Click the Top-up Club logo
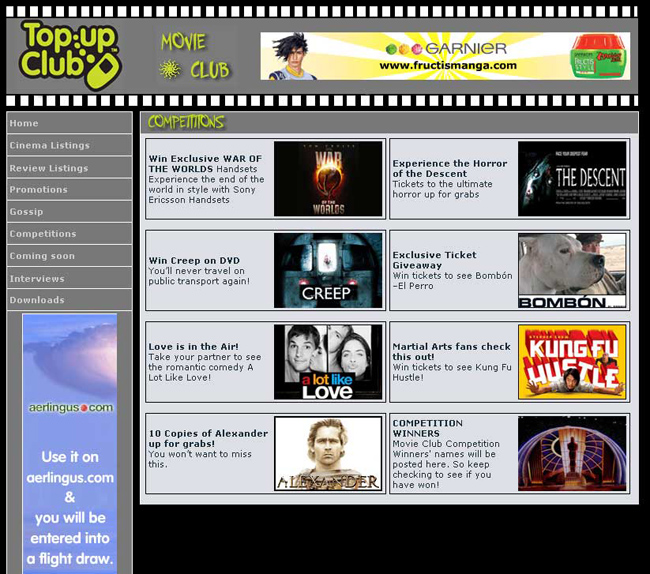Screen dimensions: 650x574 pyautogui.click(x=70, y=55)
